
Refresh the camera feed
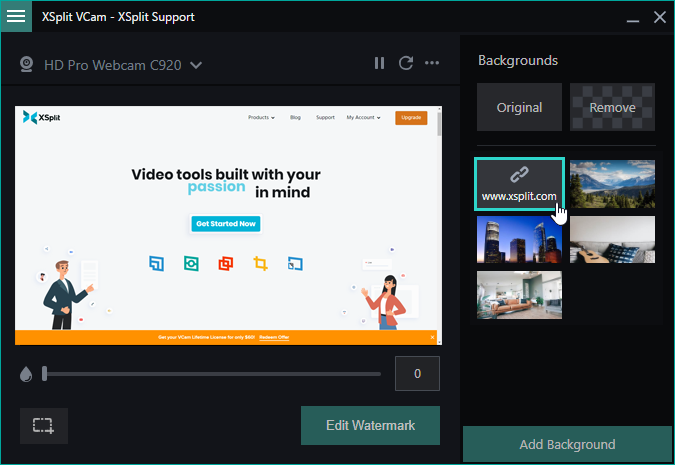406,63
